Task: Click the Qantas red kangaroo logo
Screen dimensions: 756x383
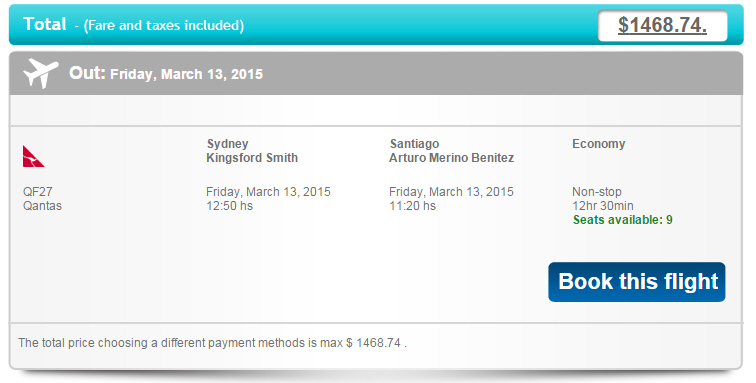Action: click(33, 156)
